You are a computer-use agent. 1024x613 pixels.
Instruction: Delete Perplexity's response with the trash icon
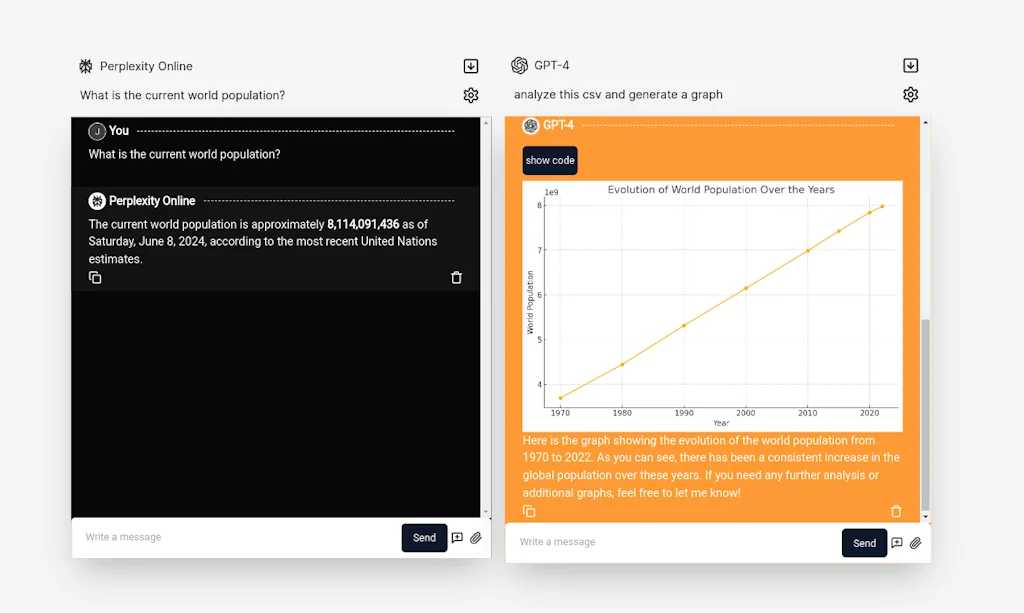pos(456,277)
